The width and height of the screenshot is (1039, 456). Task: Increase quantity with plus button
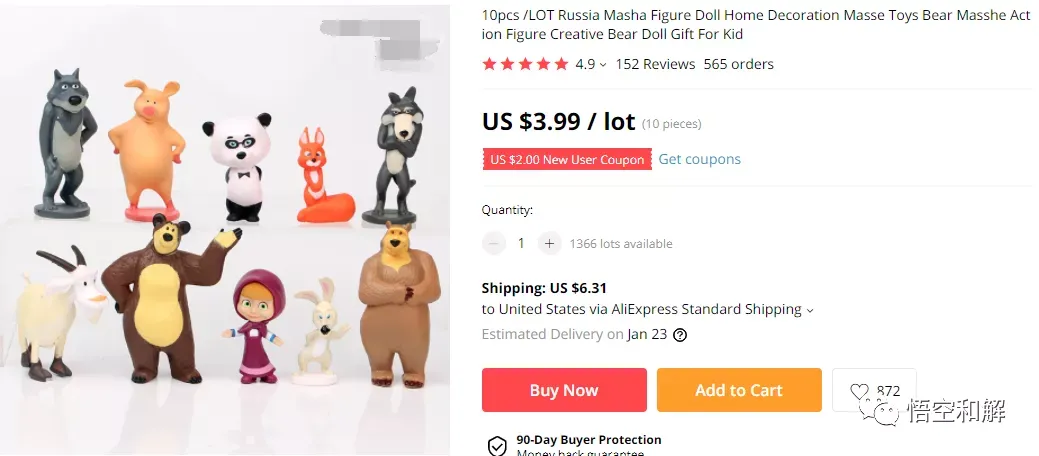click(549, 243)
